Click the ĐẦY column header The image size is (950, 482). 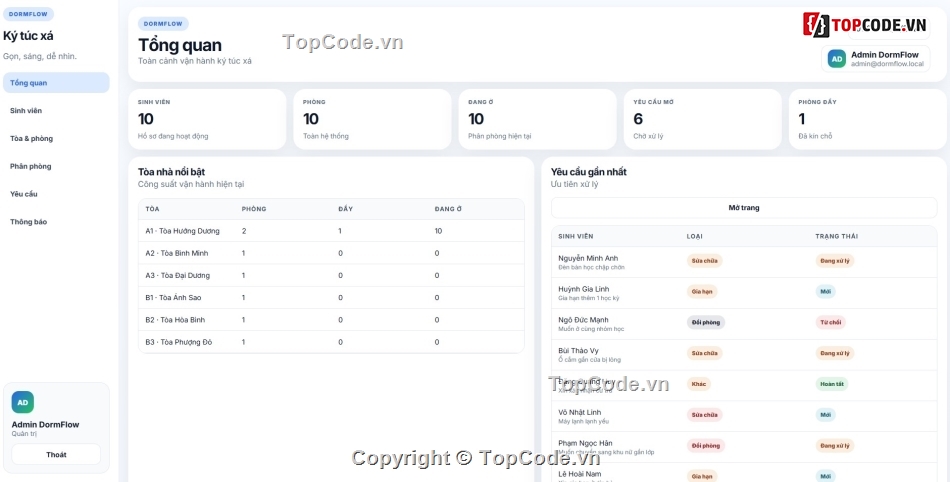pos(345,209)
